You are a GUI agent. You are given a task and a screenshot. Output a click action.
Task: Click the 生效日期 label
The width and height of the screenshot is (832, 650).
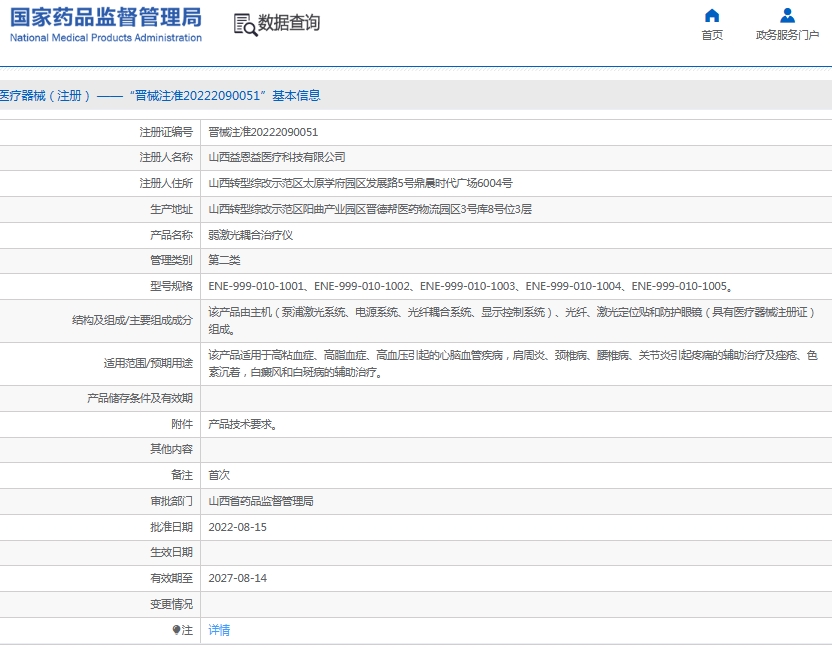(171, 552)
